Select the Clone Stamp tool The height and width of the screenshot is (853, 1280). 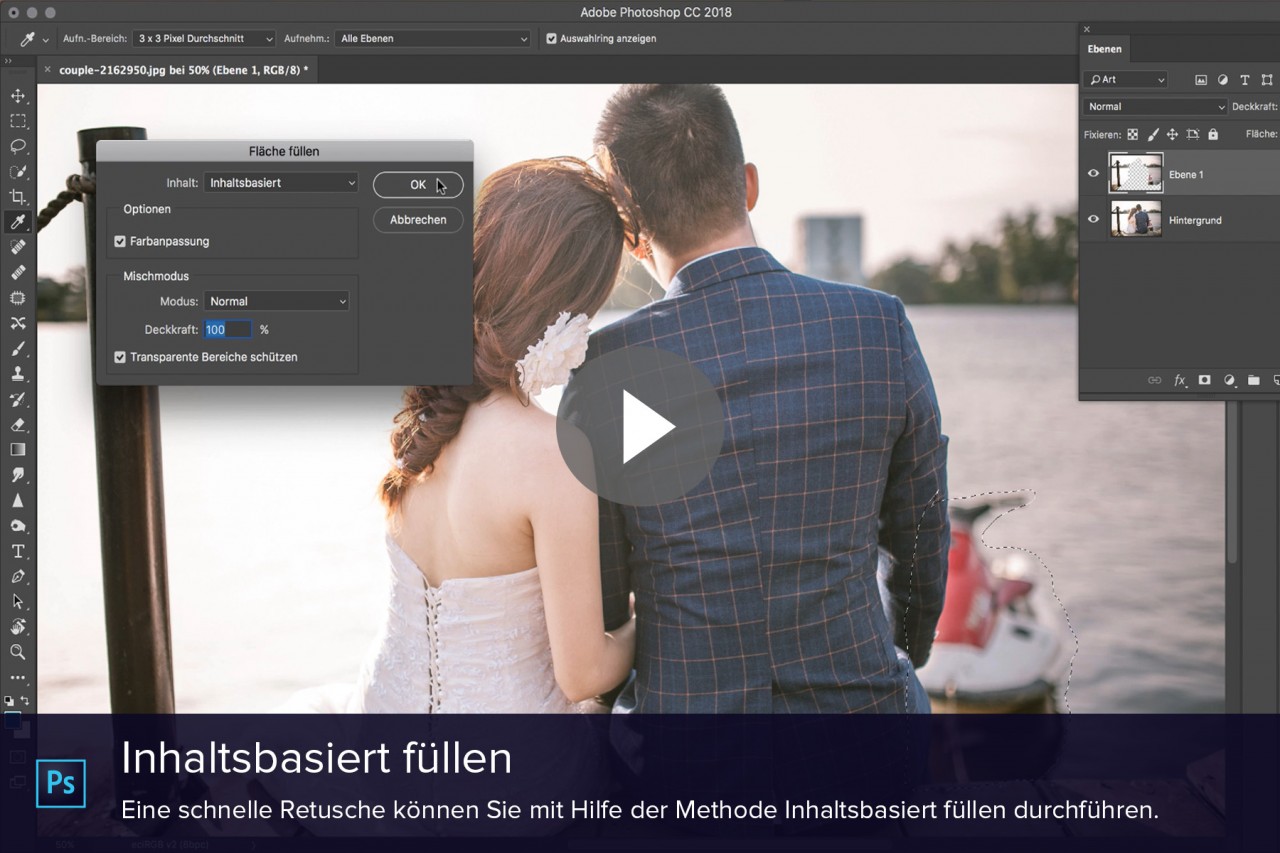pos(18,374)
